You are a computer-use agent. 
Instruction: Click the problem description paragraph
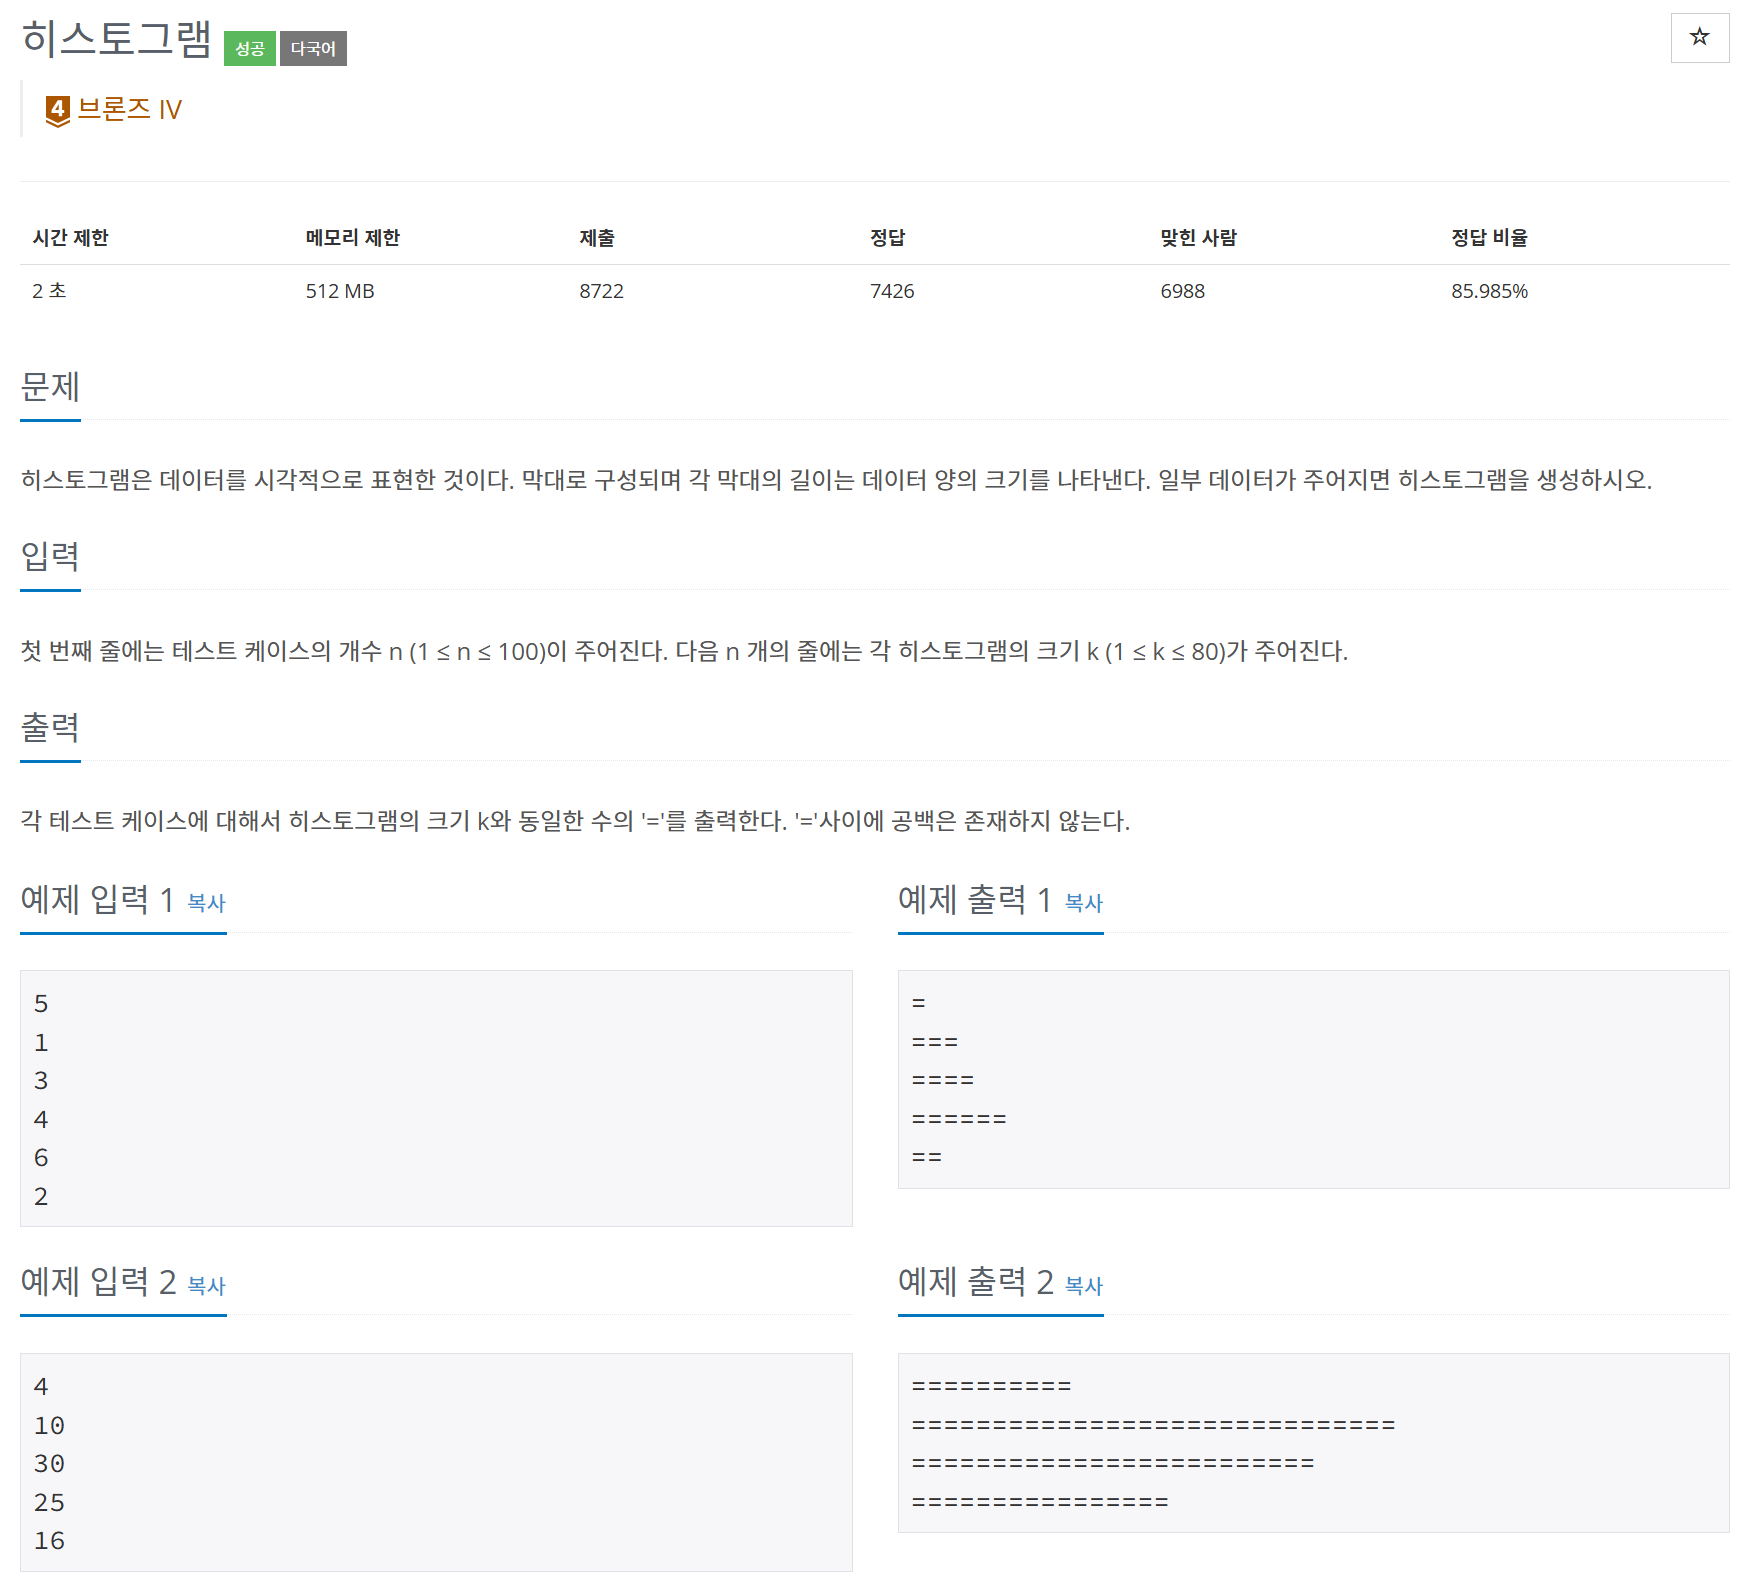[x=836, y=480]
